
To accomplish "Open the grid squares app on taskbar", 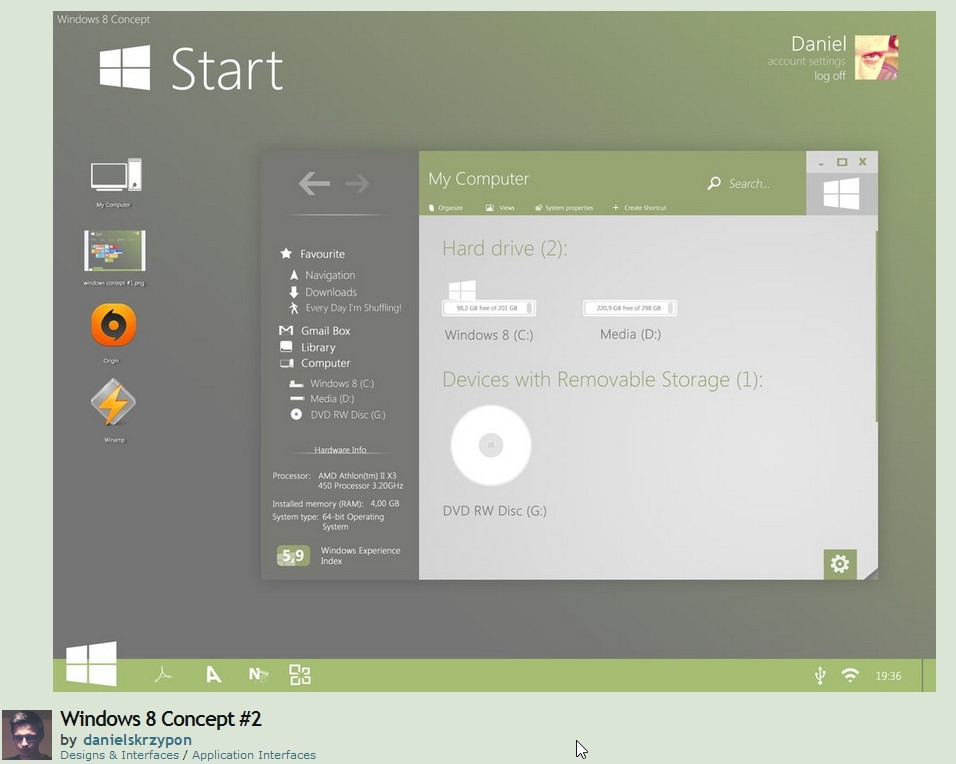I will 300,675.
